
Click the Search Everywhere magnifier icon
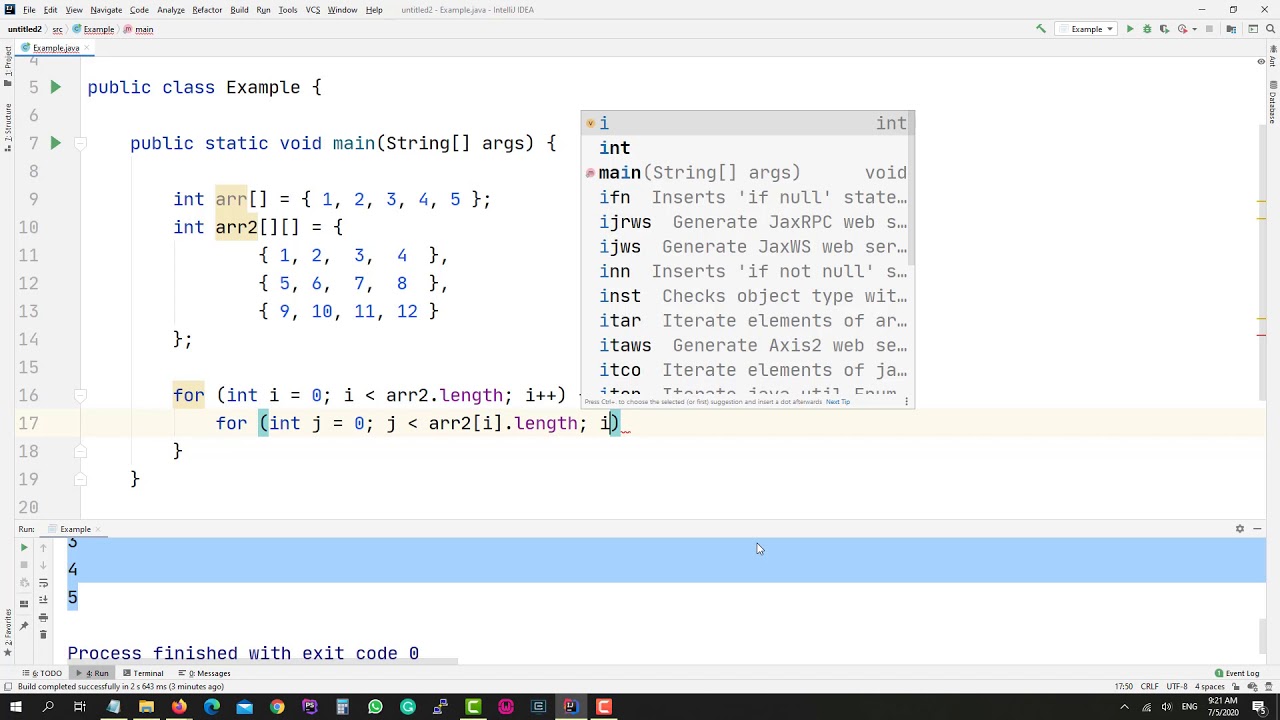pyautogui.click(x=1269, y=29)
